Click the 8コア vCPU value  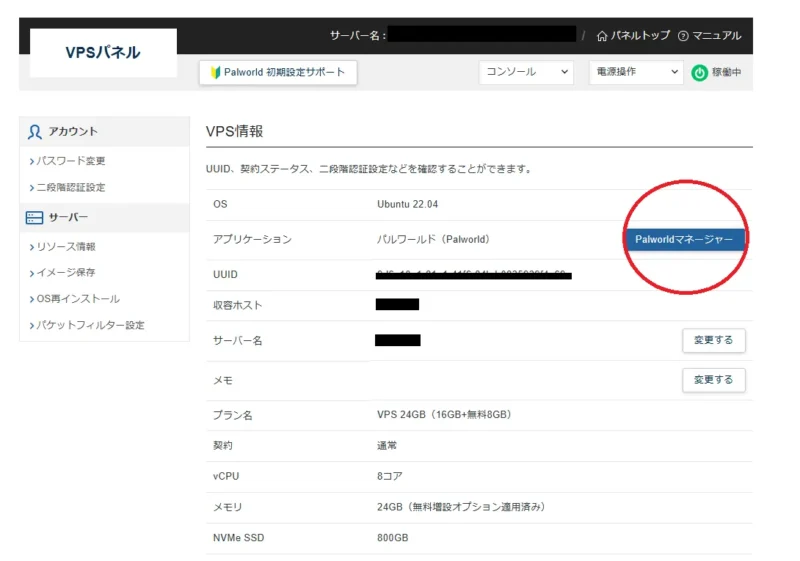tap(390, 476)
